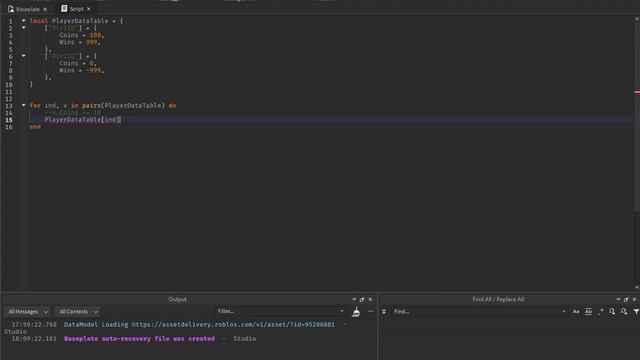640x360 pixels.
Task: Collapse the for loop fold on line 13
Action: pos(23,105)
